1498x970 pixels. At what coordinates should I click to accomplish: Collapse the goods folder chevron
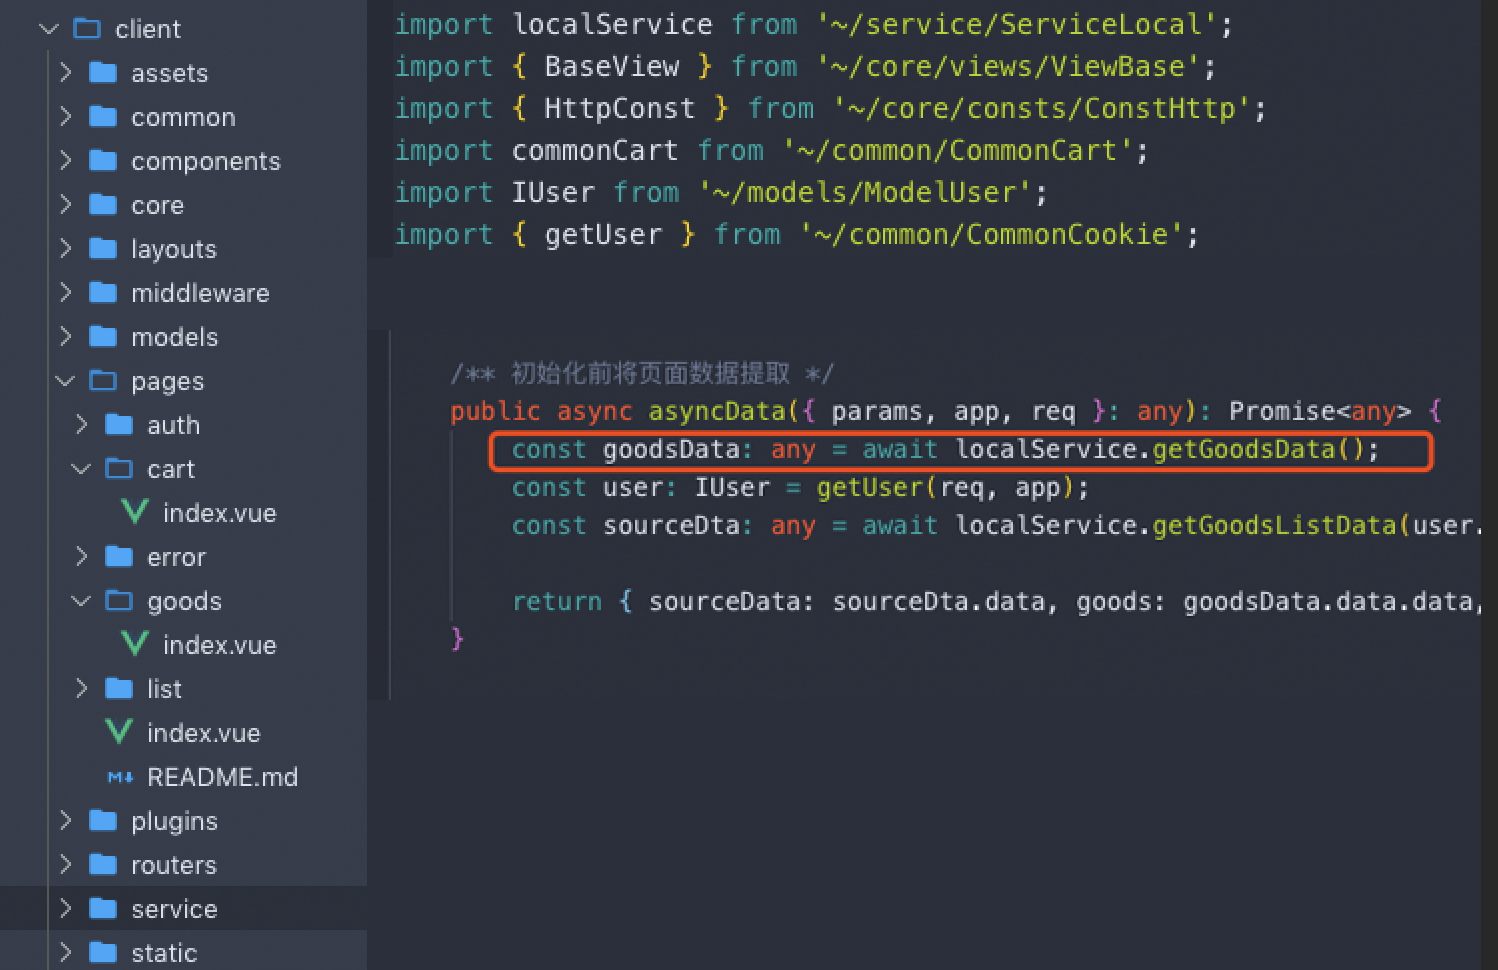tap(81, 601)
